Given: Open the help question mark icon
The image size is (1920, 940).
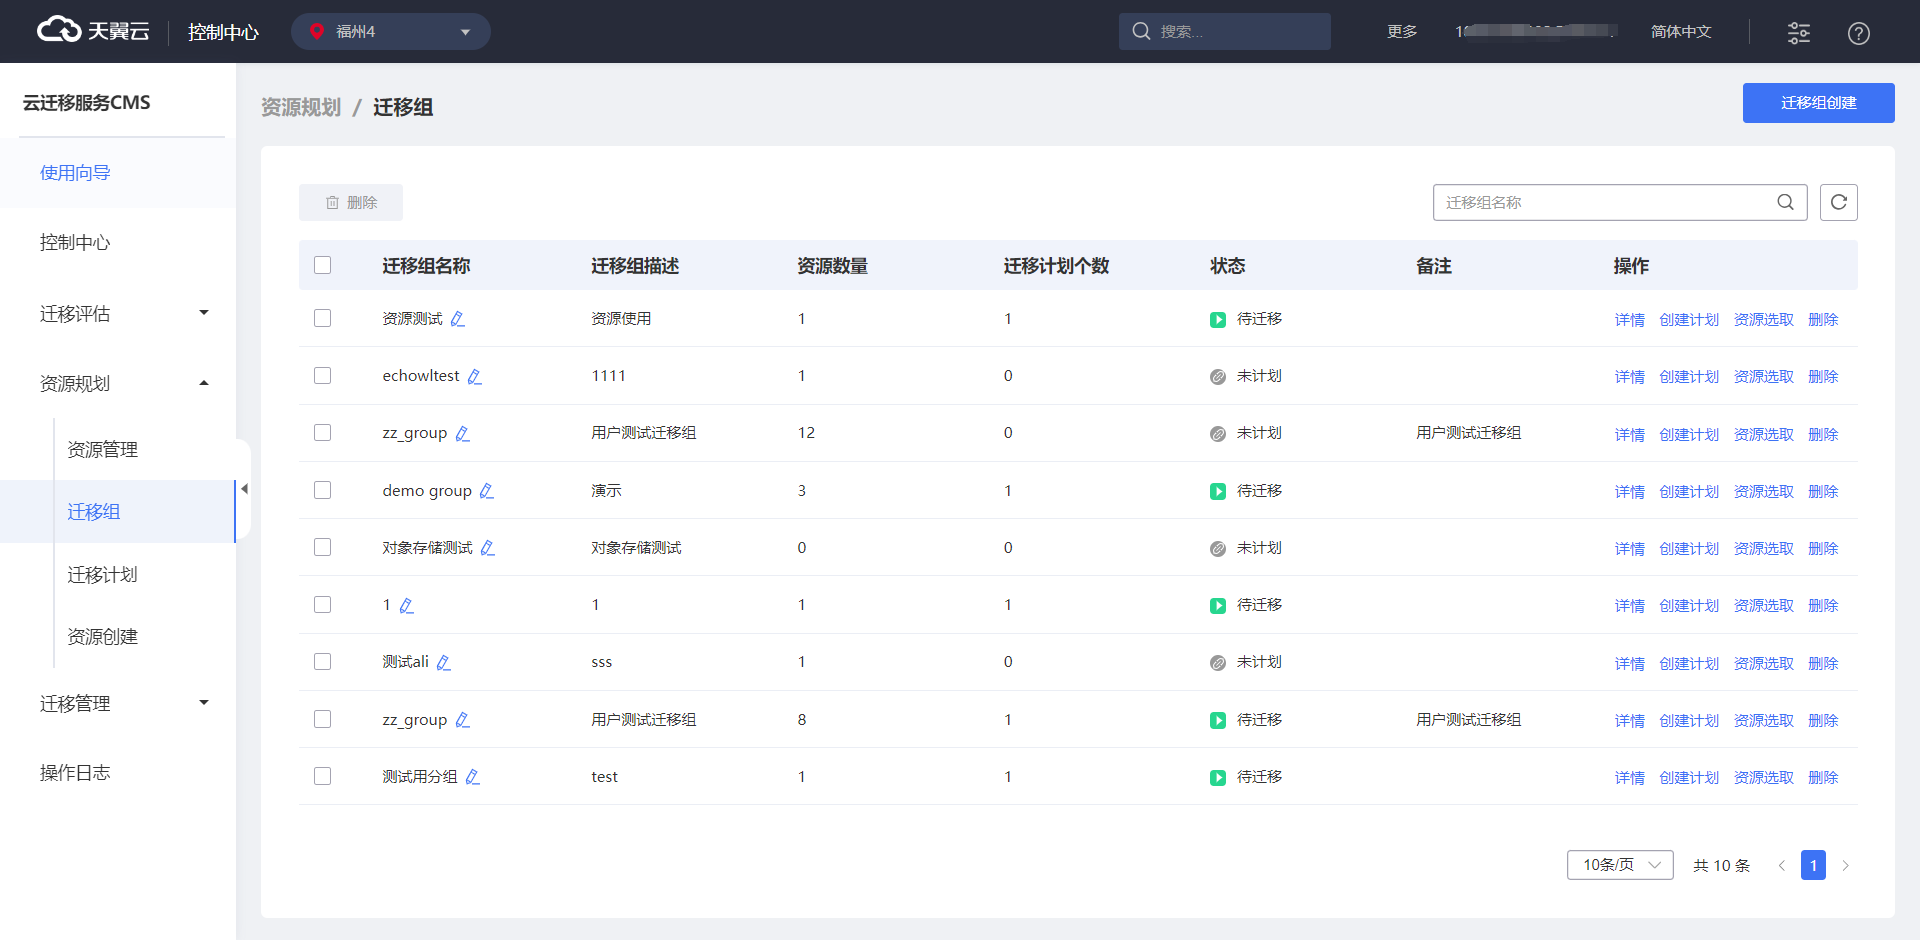Looking at the screenshot, I should (1859, 33).
